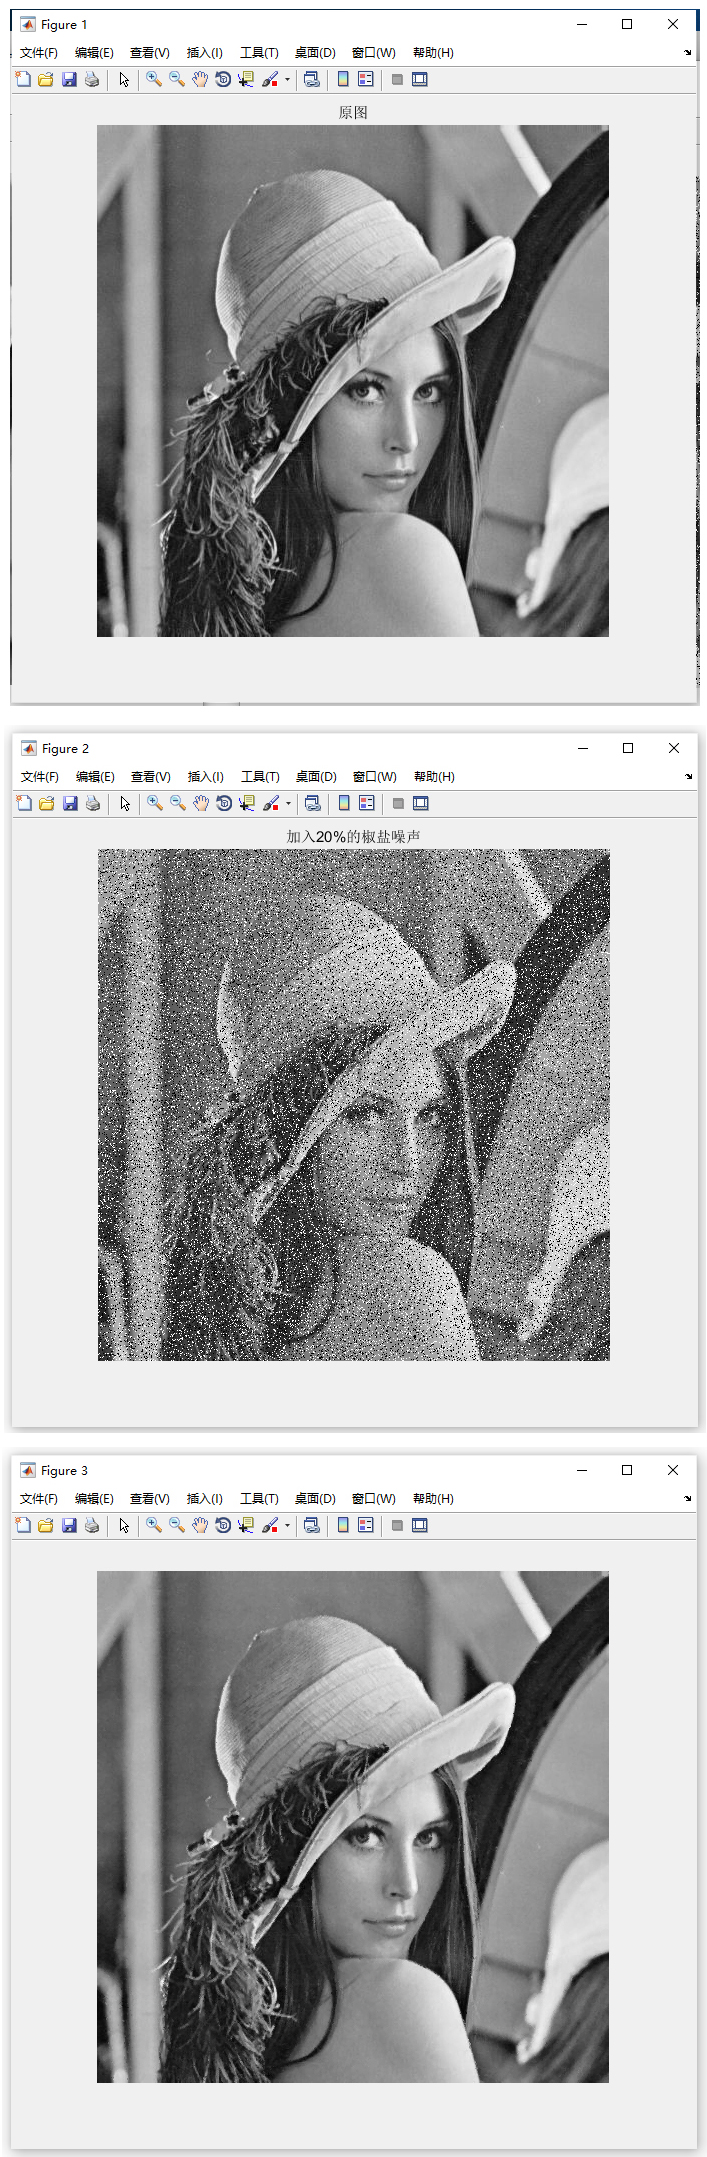The image size is (707, 2157).
Task: Click New Figure icon in Figure 2 toolbar
Action: tap(24, 803)
